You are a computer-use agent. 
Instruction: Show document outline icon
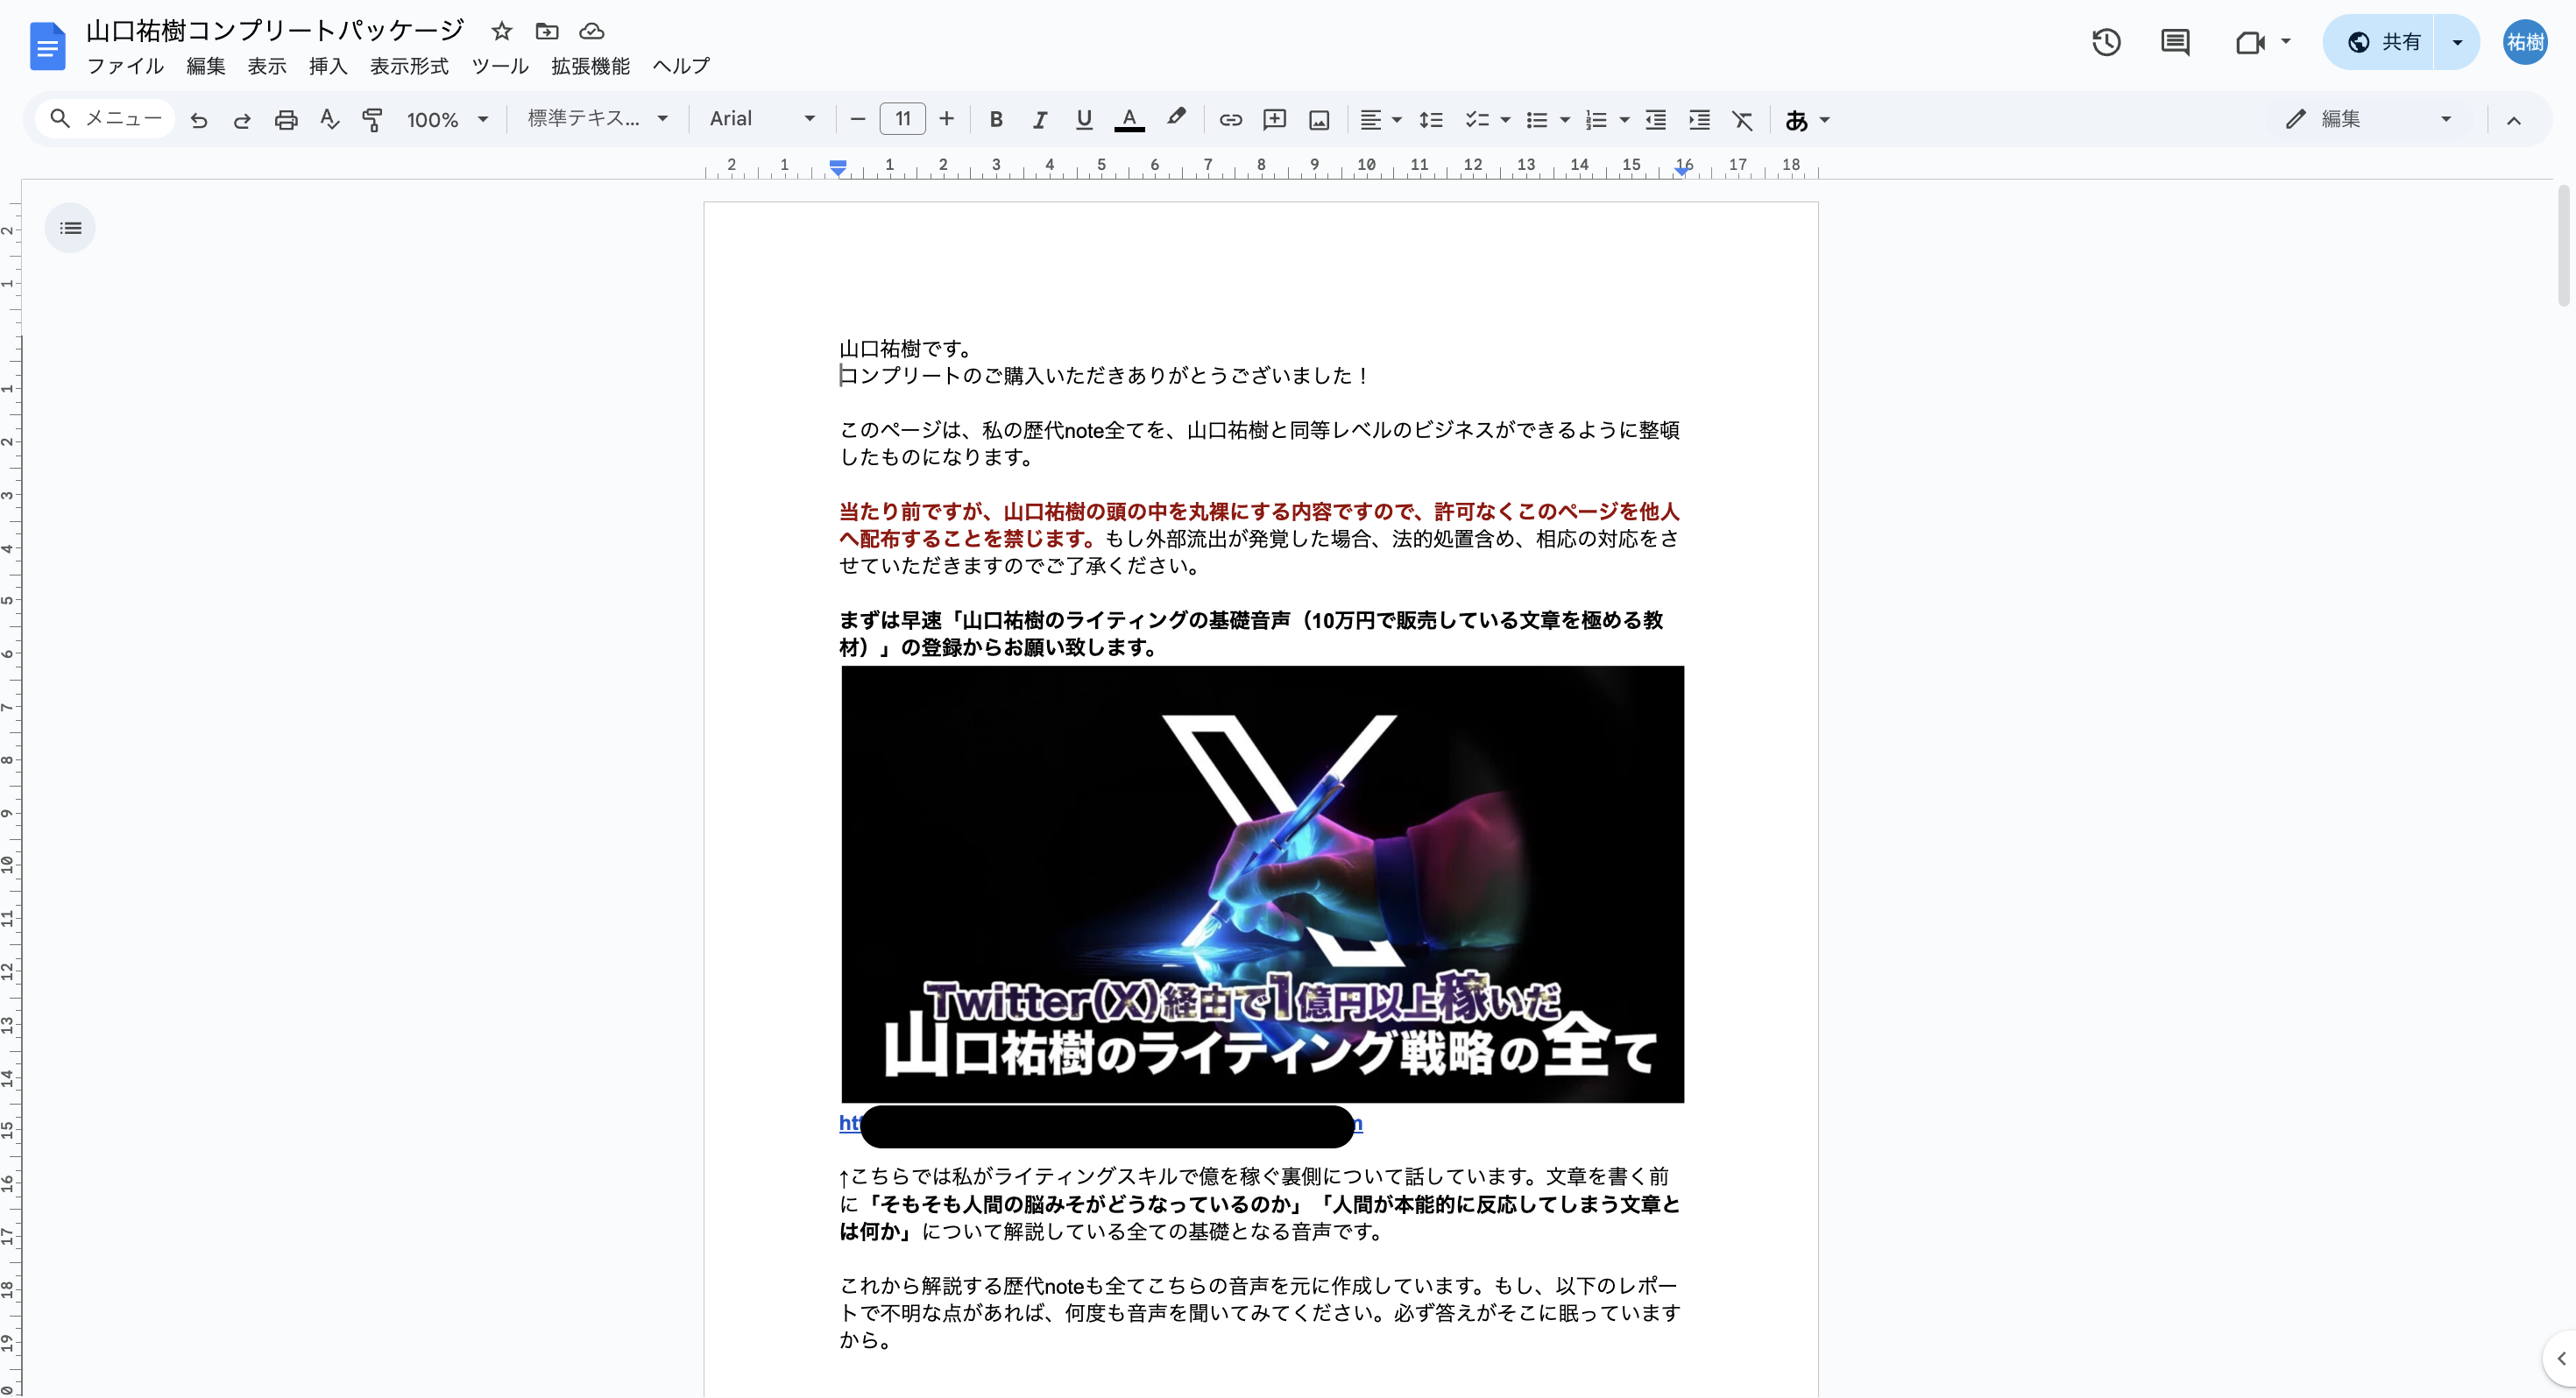70,228
